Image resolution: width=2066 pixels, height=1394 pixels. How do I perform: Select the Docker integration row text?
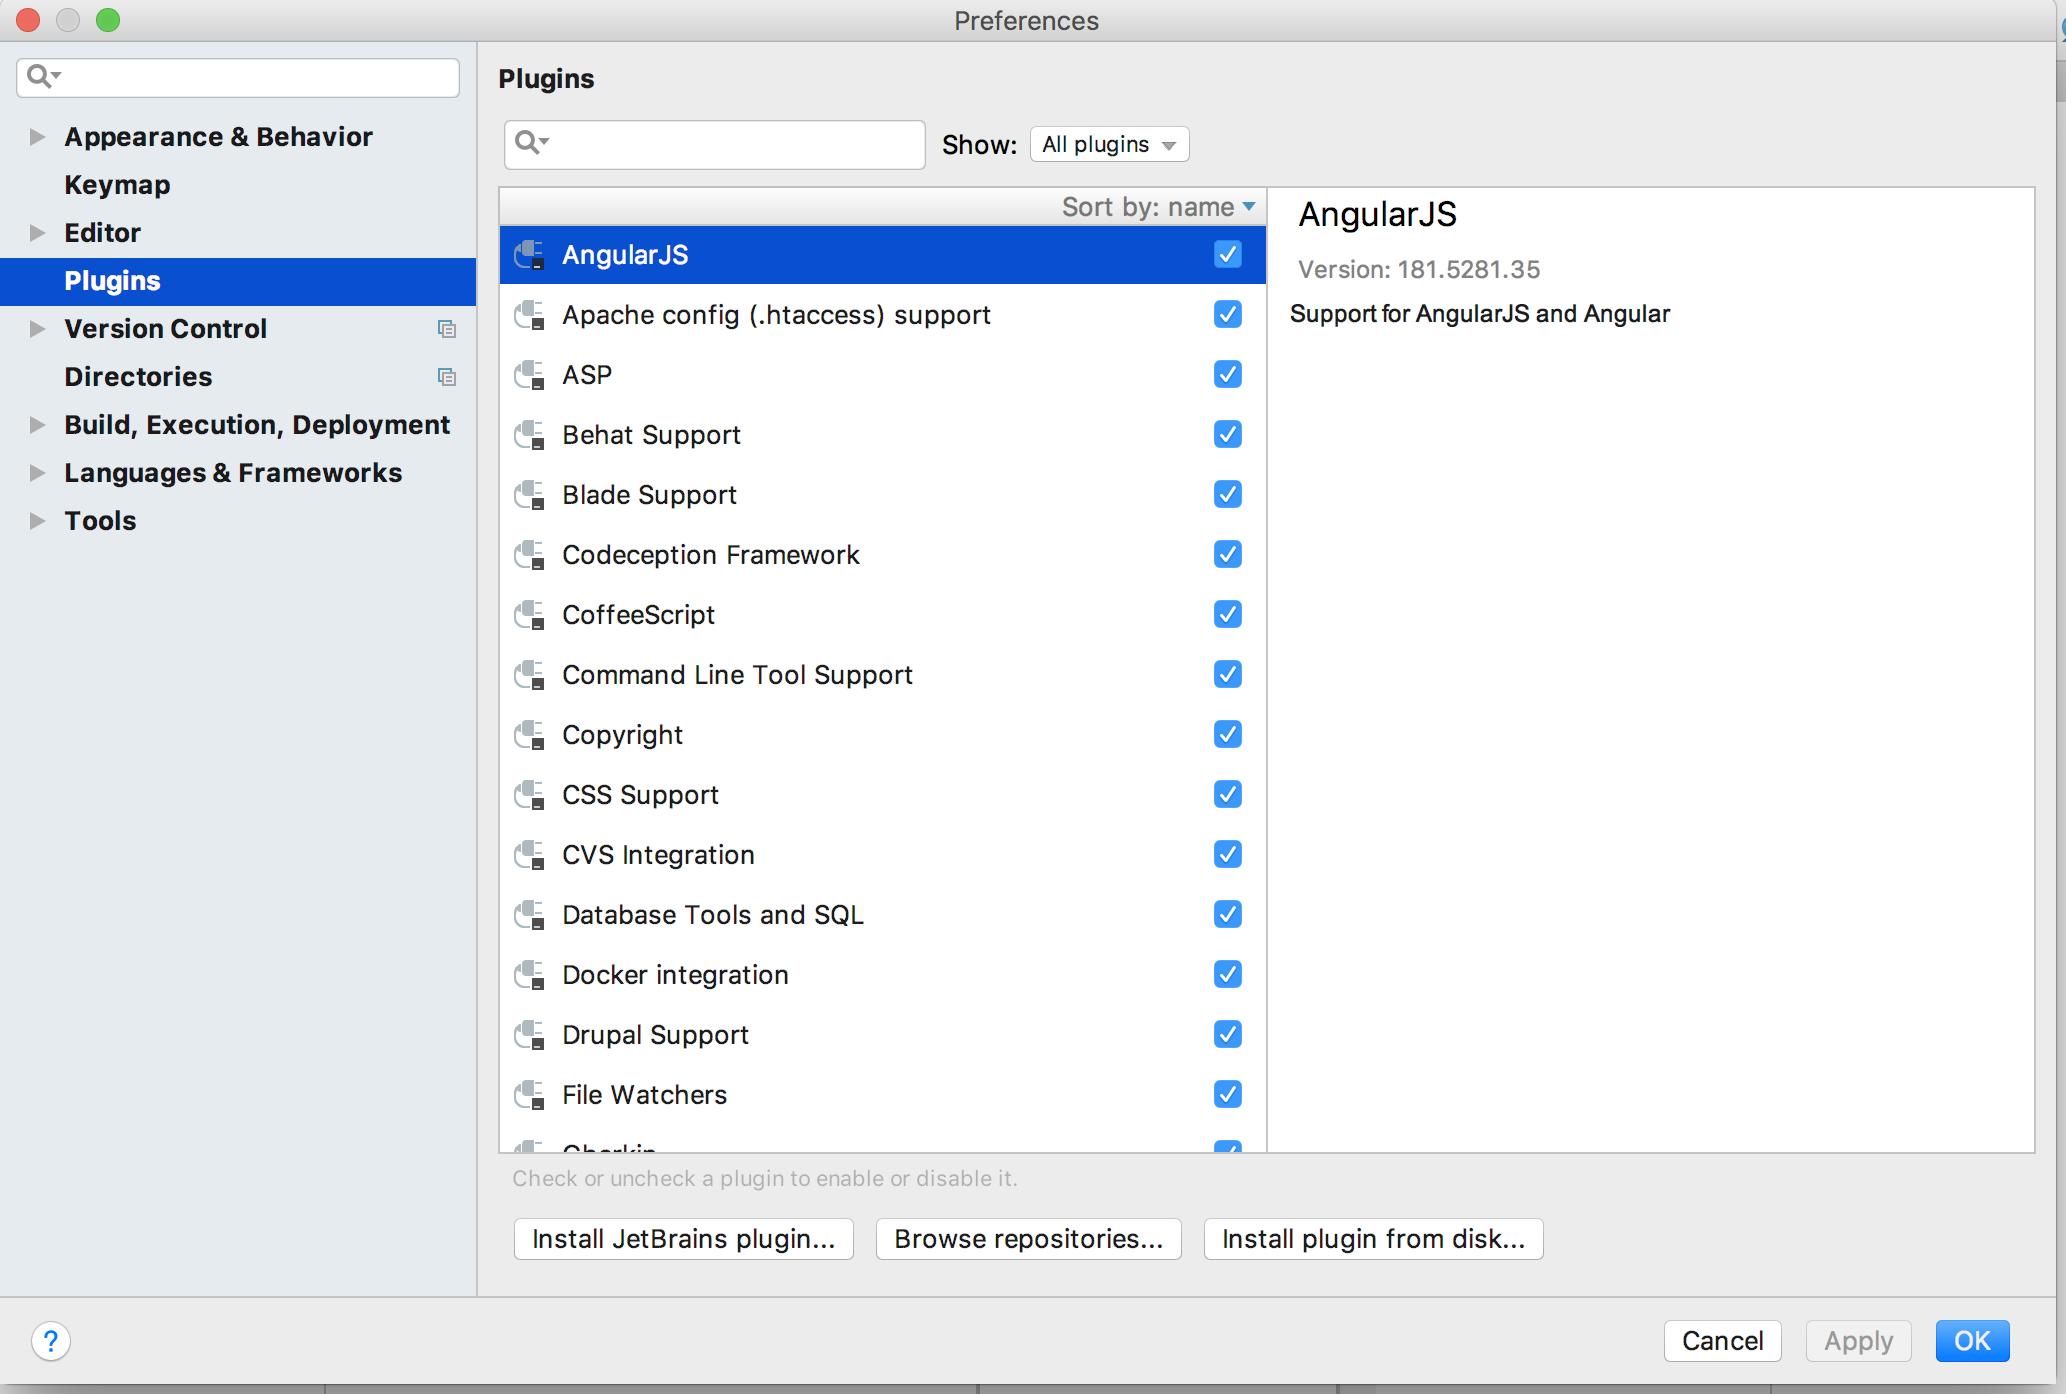675,975
